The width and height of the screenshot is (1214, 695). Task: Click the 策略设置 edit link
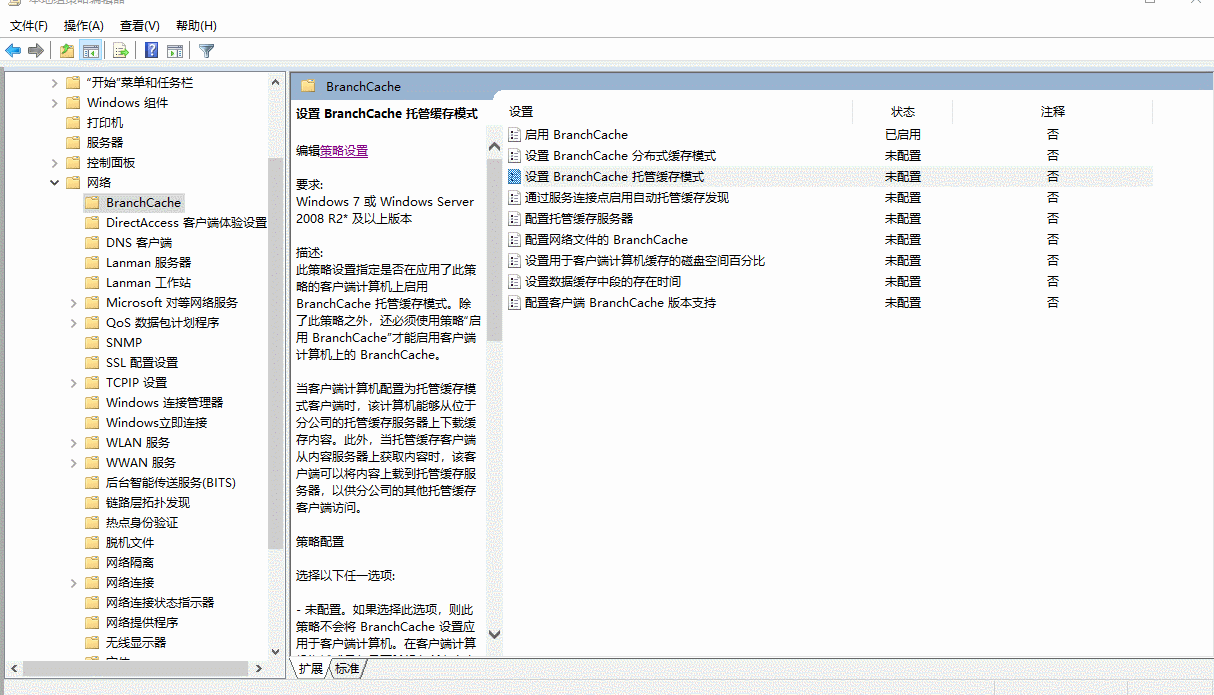[344, 151]
